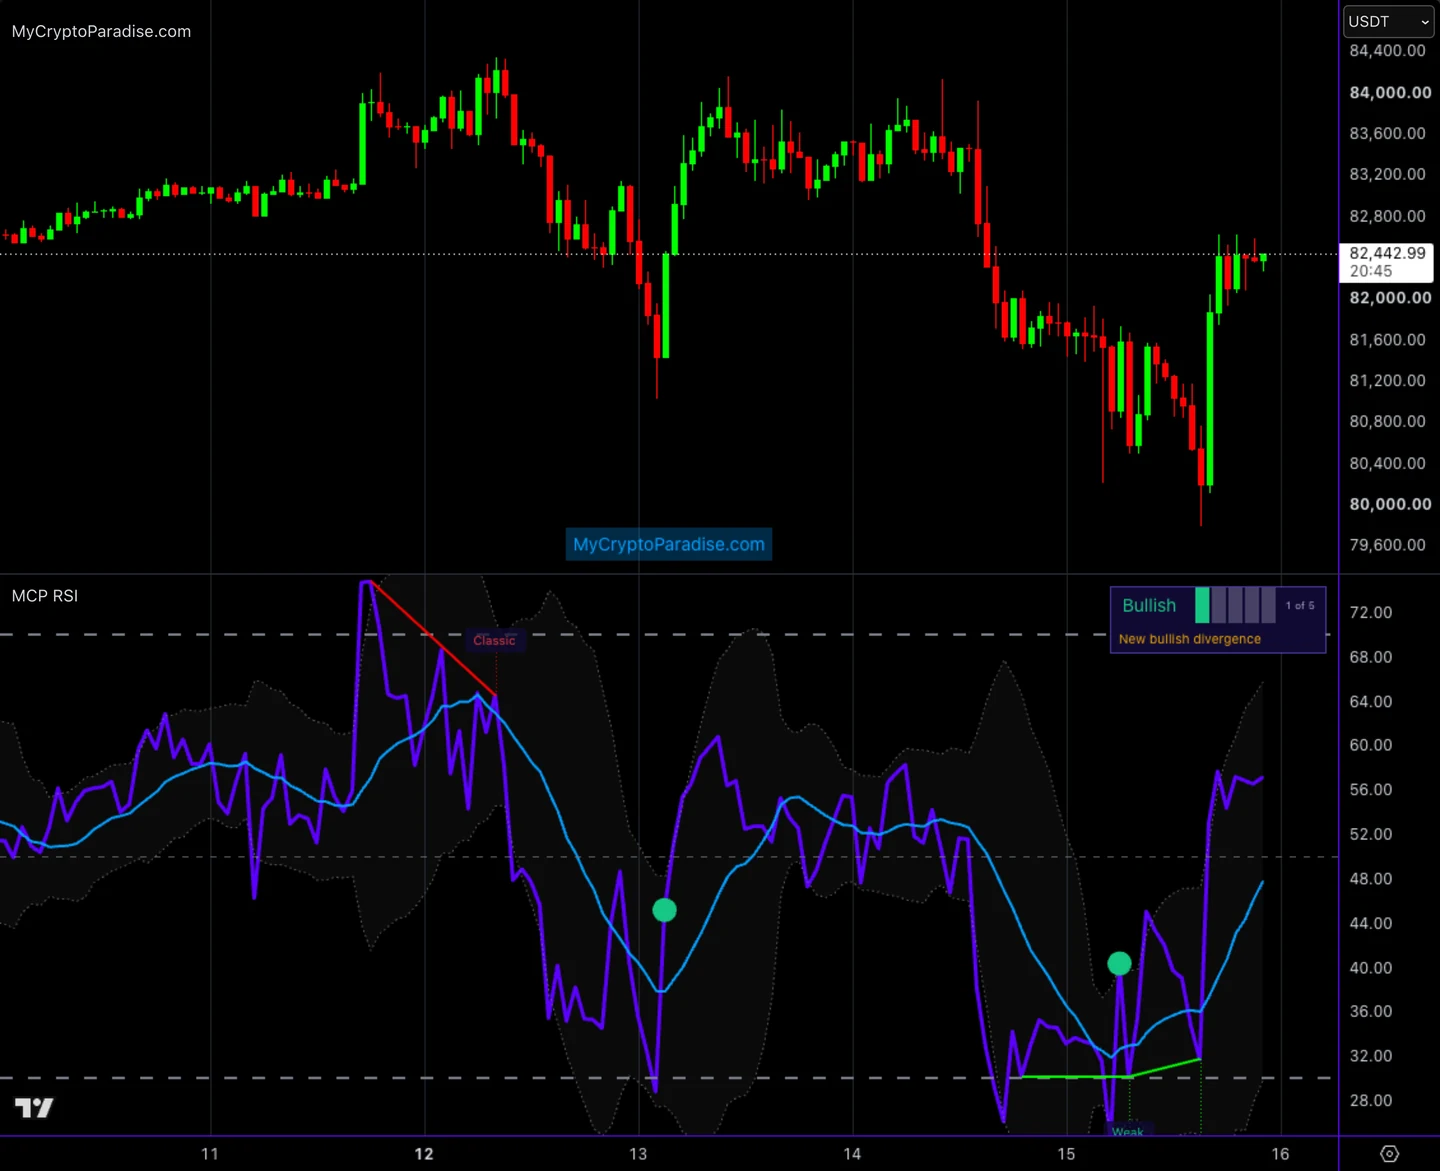Screen dimensions: 1440x1171
Task: Click the '1 of 5' strength indicator text
Action: (1299, 606)
